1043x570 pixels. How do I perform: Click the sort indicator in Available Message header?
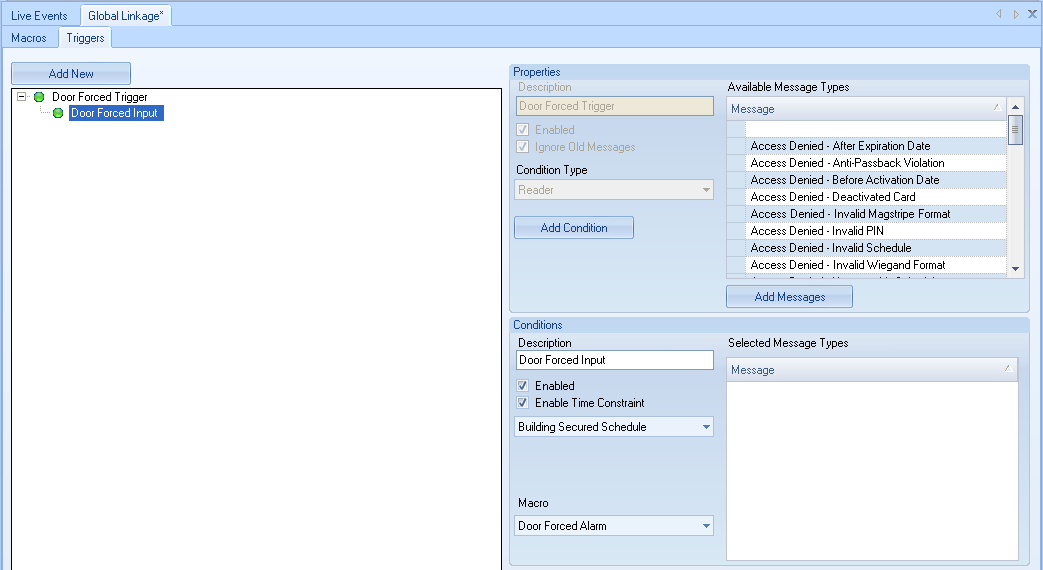click(996, 108)
